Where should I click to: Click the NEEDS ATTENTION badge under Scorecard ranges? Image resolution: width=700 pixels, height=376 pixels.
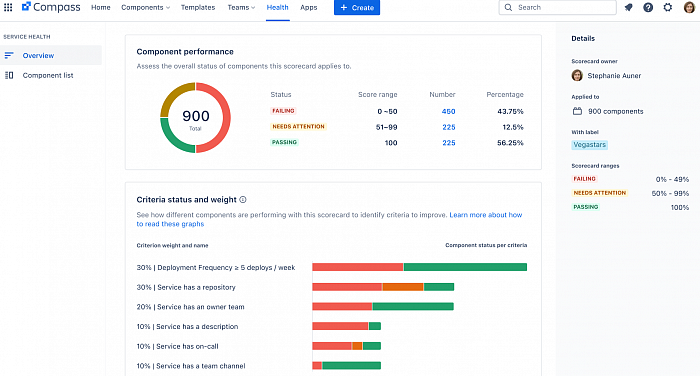pyautogui.click(x=600, y=193)
